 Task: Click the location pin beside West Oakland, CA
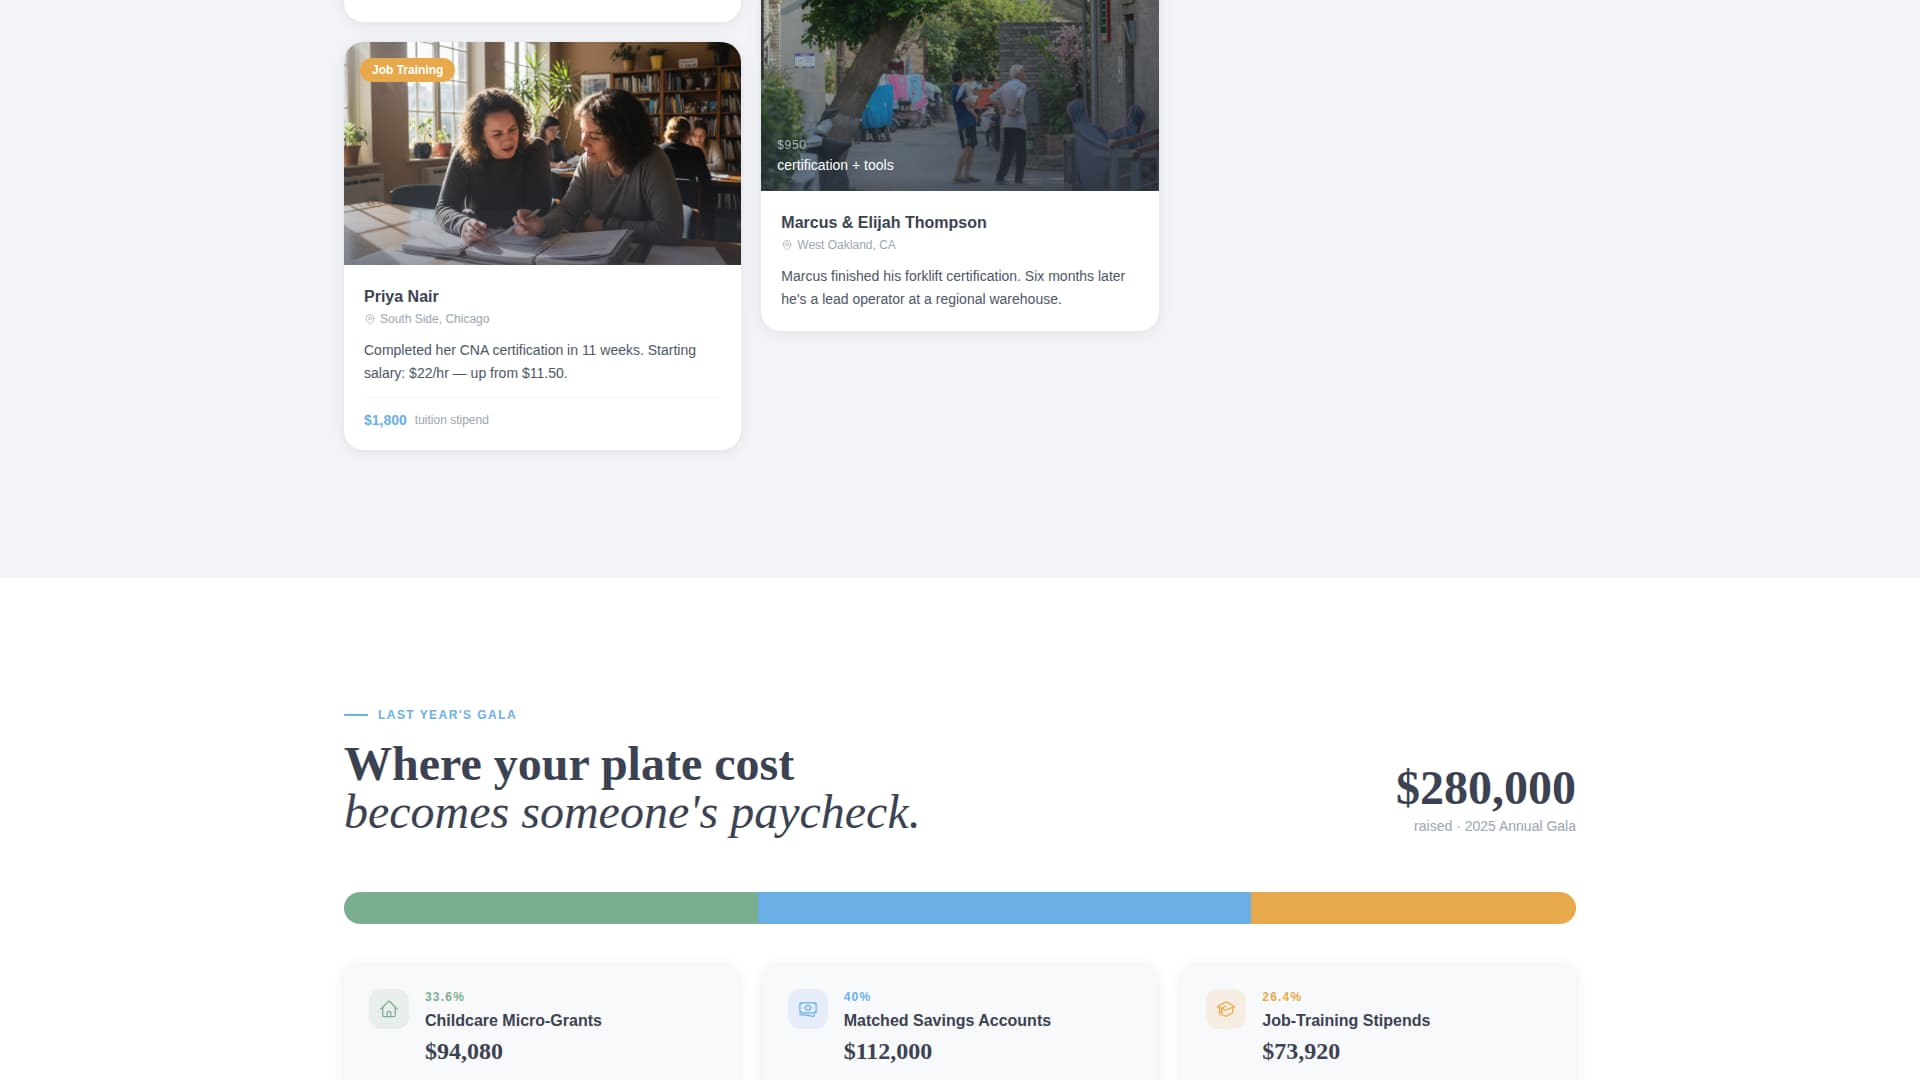[x=787, y=244]
